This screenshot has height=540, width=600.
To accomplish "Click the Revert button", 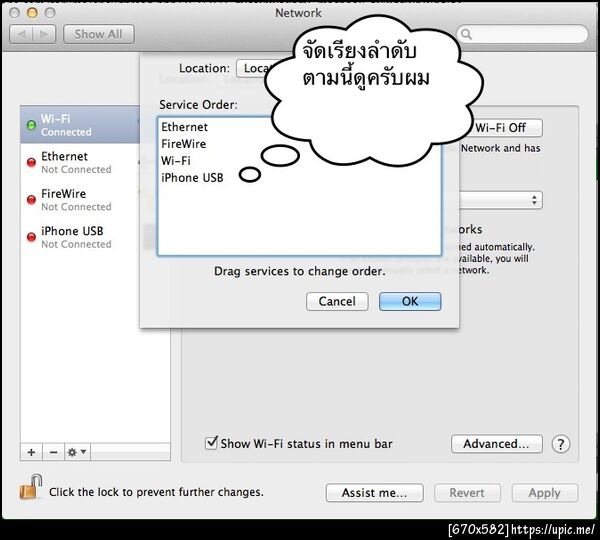I will click(467, 493).
